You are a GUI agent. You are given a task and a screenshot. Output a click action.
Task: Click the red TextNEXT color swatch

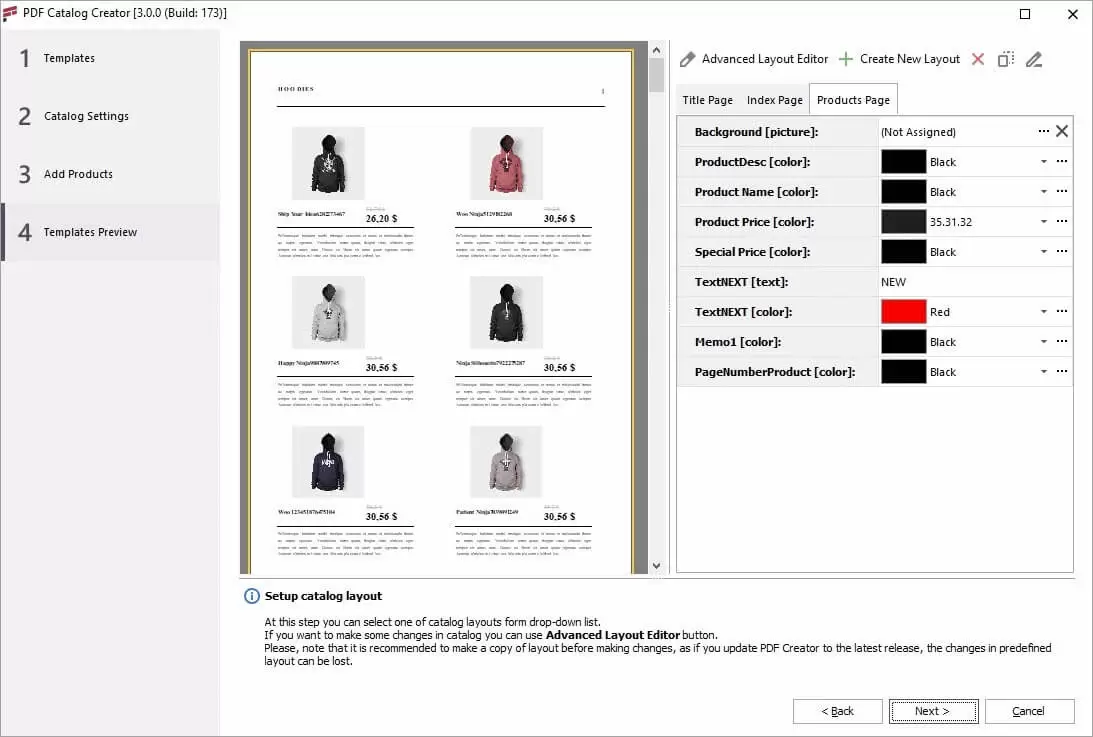coord(903,312)
